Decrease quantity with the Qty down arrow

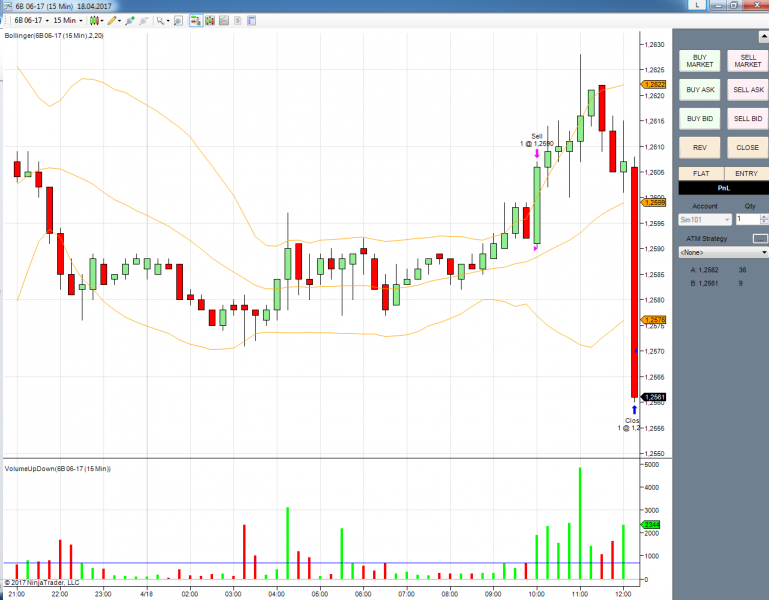[764, 222]
